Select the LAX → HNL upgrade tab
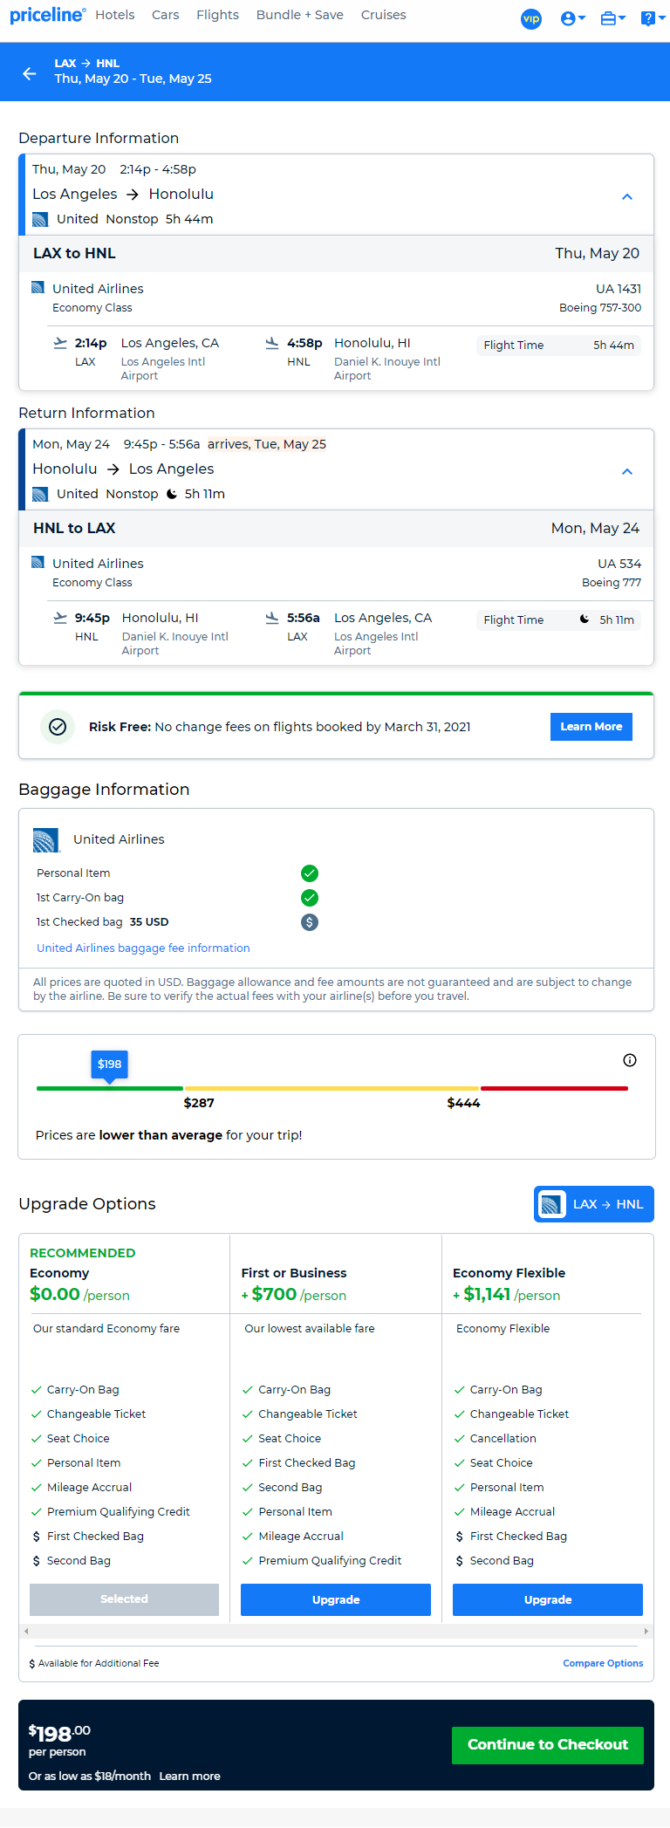 (594, 1204)
